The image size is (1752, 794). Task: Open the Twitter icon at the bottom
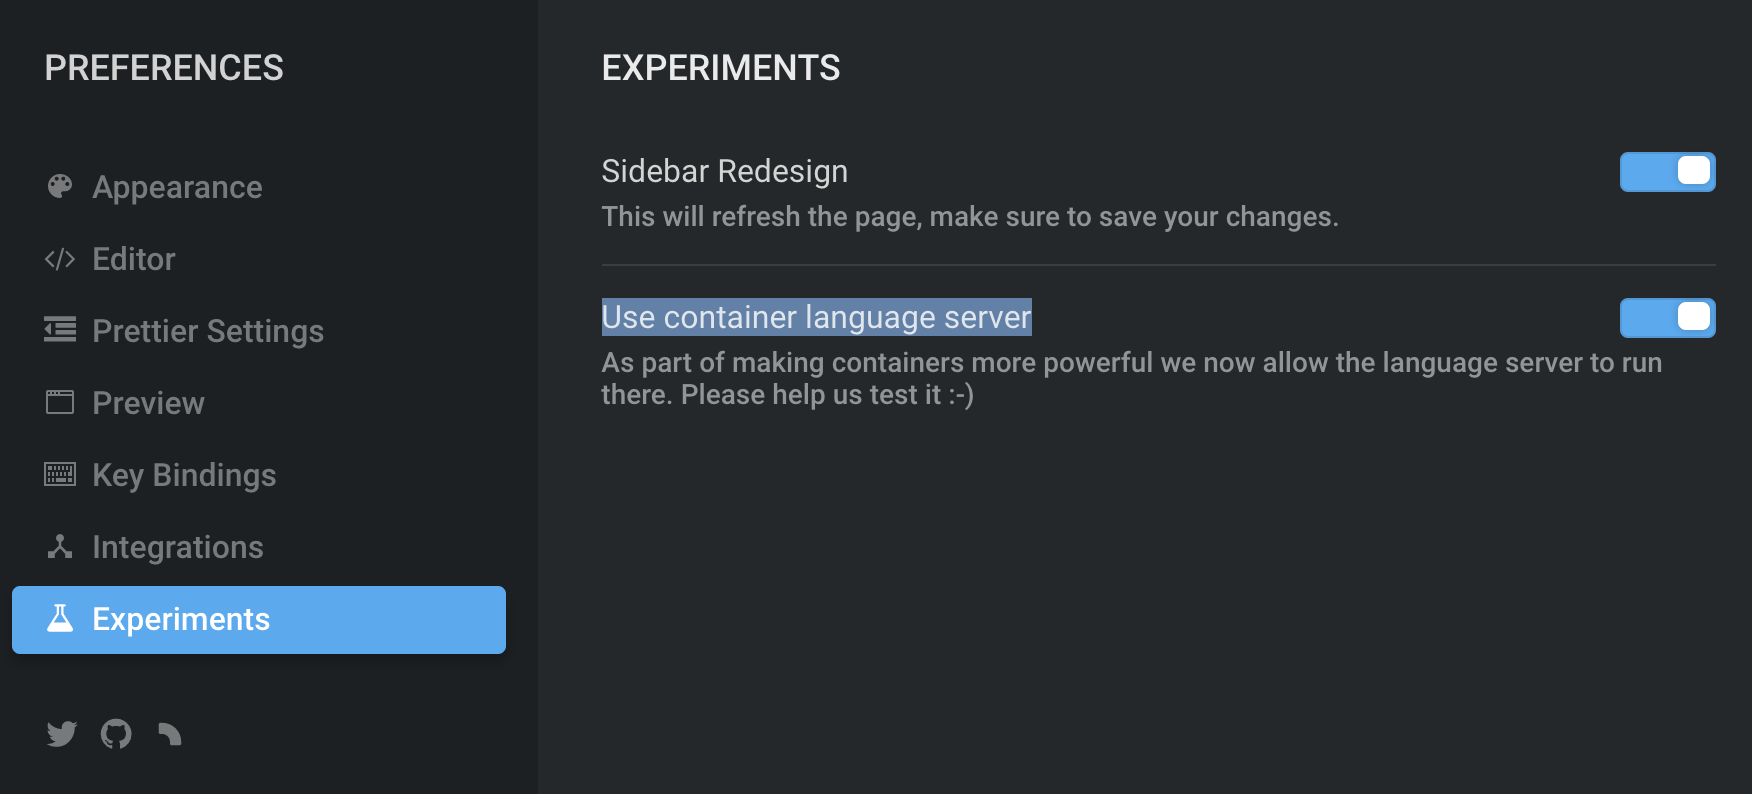[x=61, y=734]
